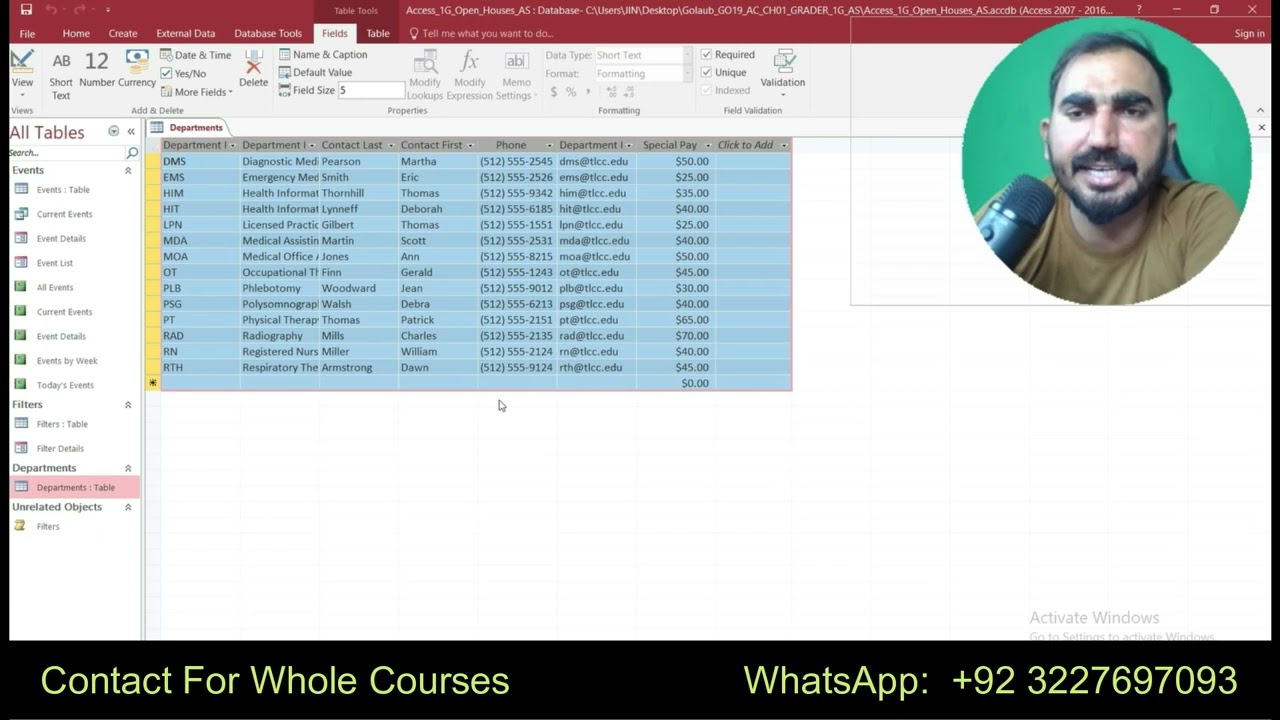Switch to the External Data tab
The height and width of the screenshot is (720, 1280).
pos(185,33)
